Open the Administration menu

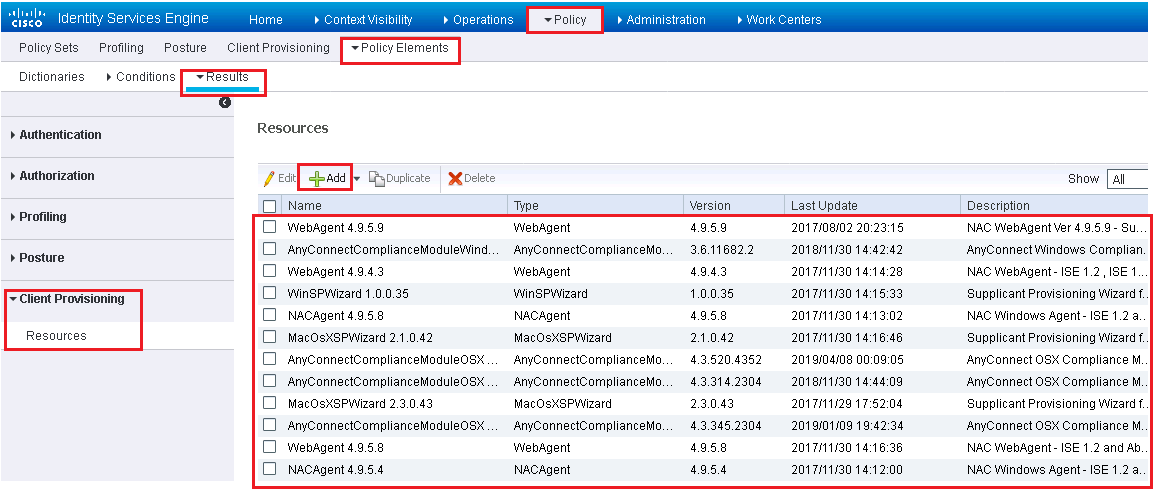pyautogui.click(x=661, y=20)
